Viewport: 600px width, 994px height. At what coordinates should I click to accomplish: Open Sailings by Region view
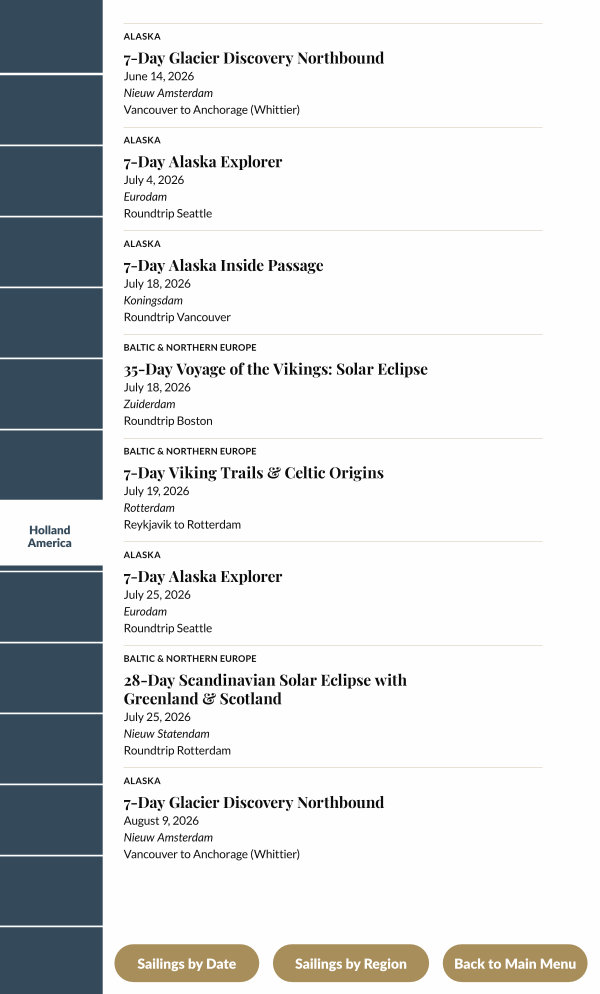click(x=350, y=964)
